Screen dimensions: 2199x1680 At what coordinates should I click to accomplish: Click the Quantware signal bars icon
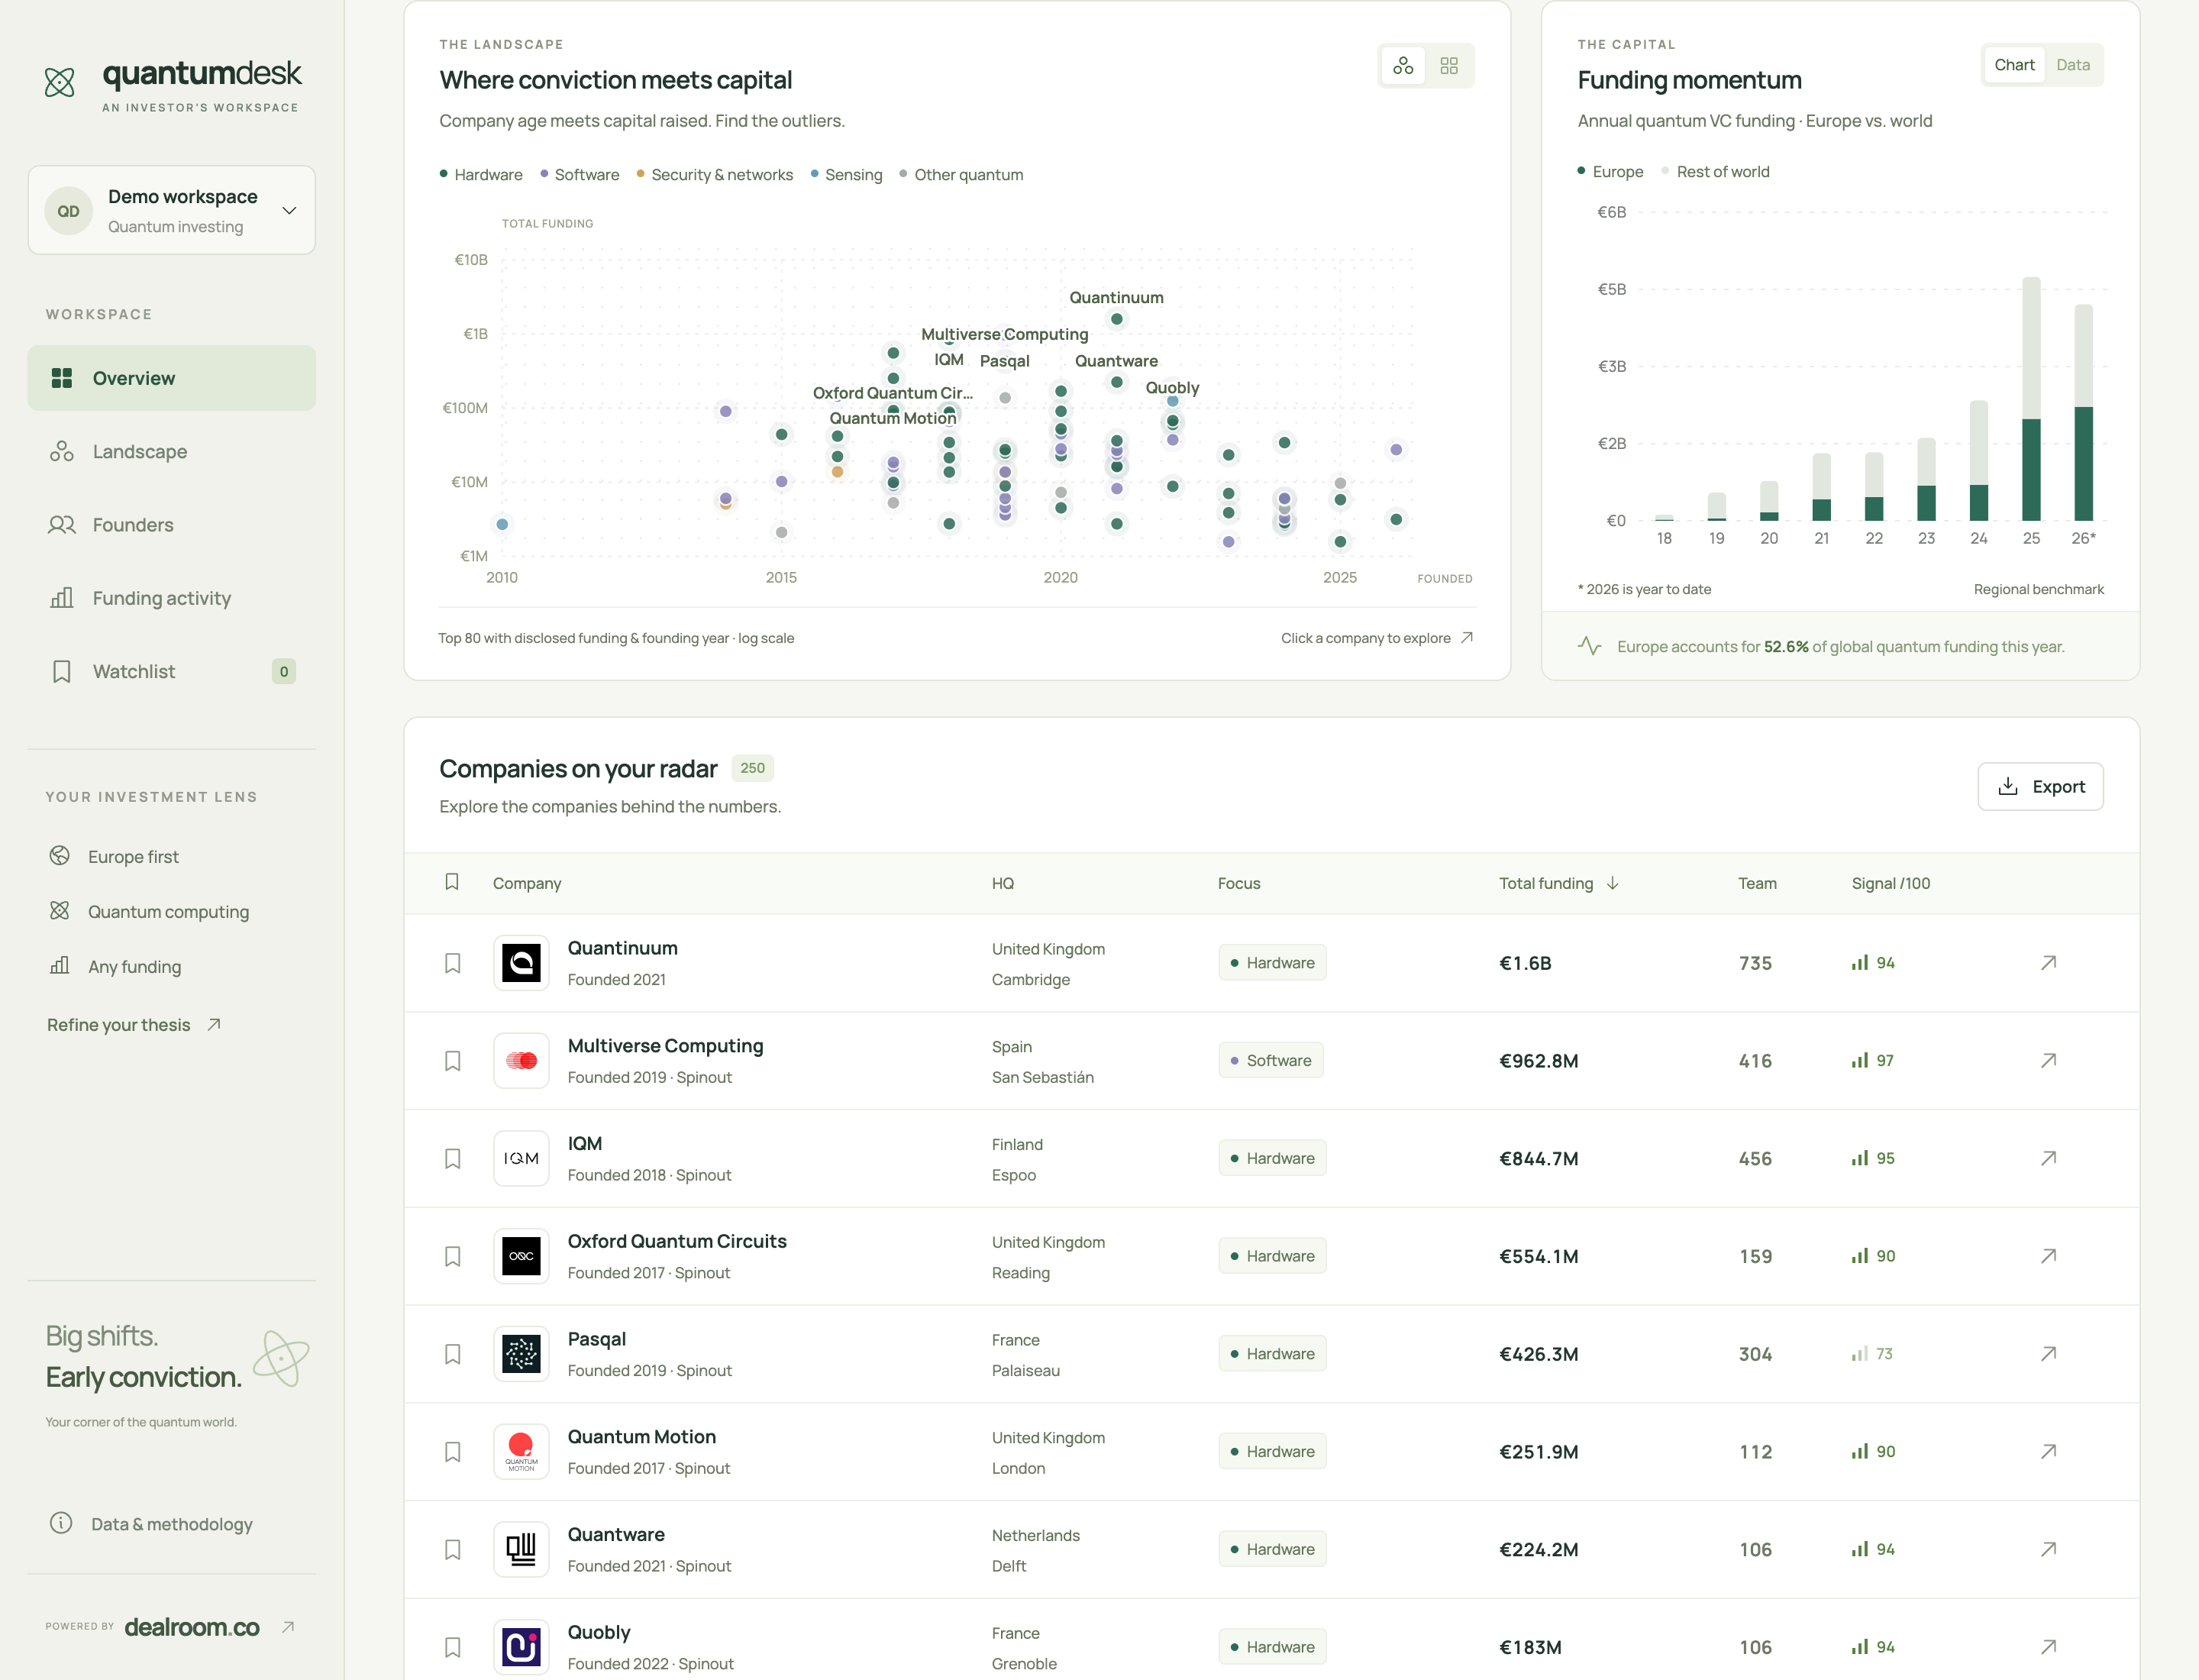pyautogui.click(x=1860, y=1549)
